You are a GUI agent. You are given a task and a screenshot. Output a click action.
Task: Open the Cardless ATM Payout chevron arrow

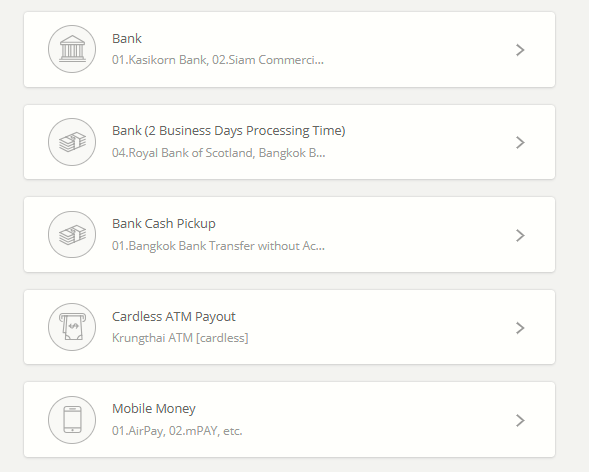pyautogui.click(x=520, y=328)
